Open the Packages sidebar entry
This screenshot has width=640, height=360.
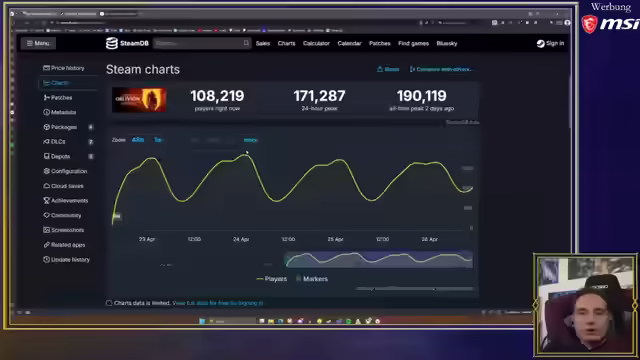pos(60,127)
